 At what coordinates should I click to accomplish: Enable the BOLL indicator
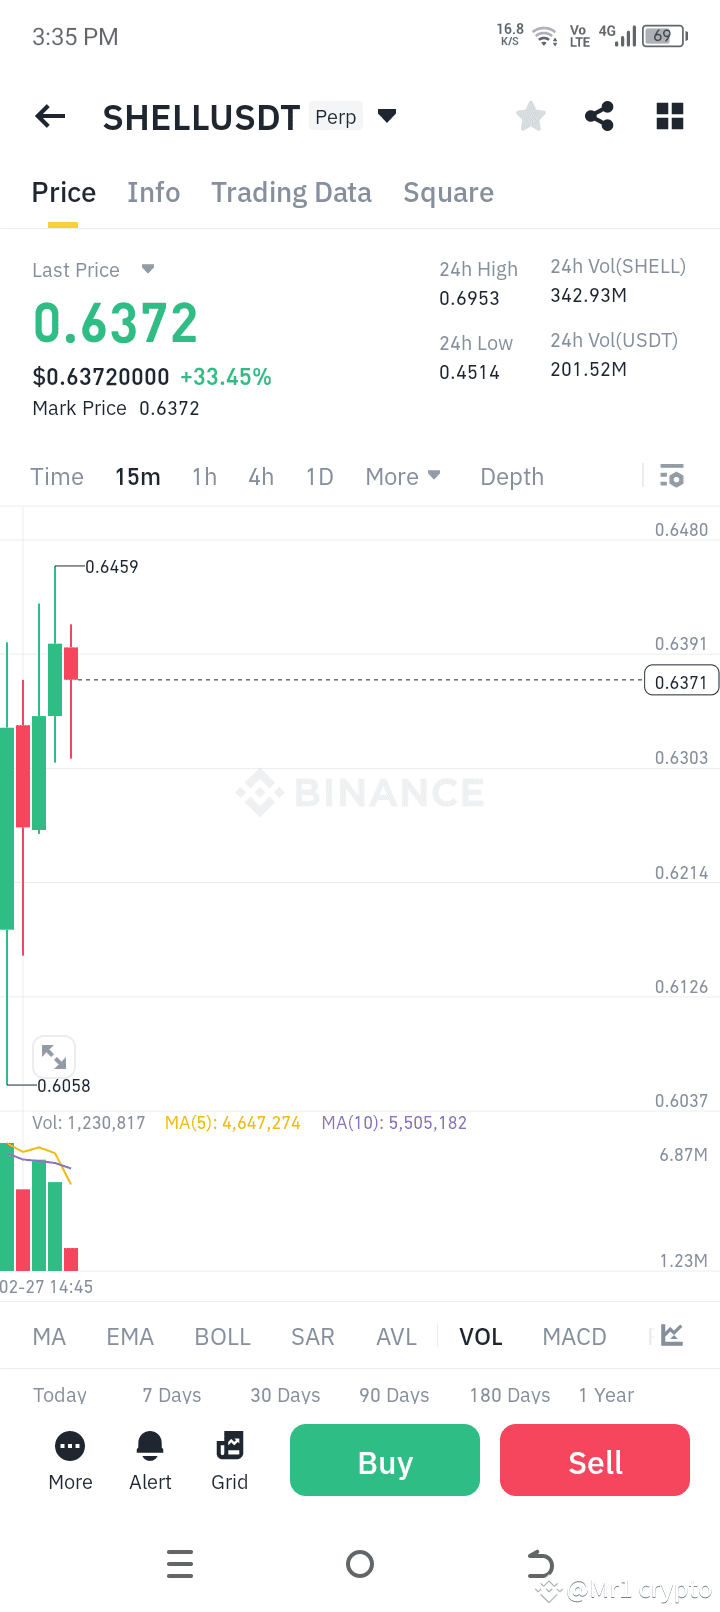pos(222,1336)
